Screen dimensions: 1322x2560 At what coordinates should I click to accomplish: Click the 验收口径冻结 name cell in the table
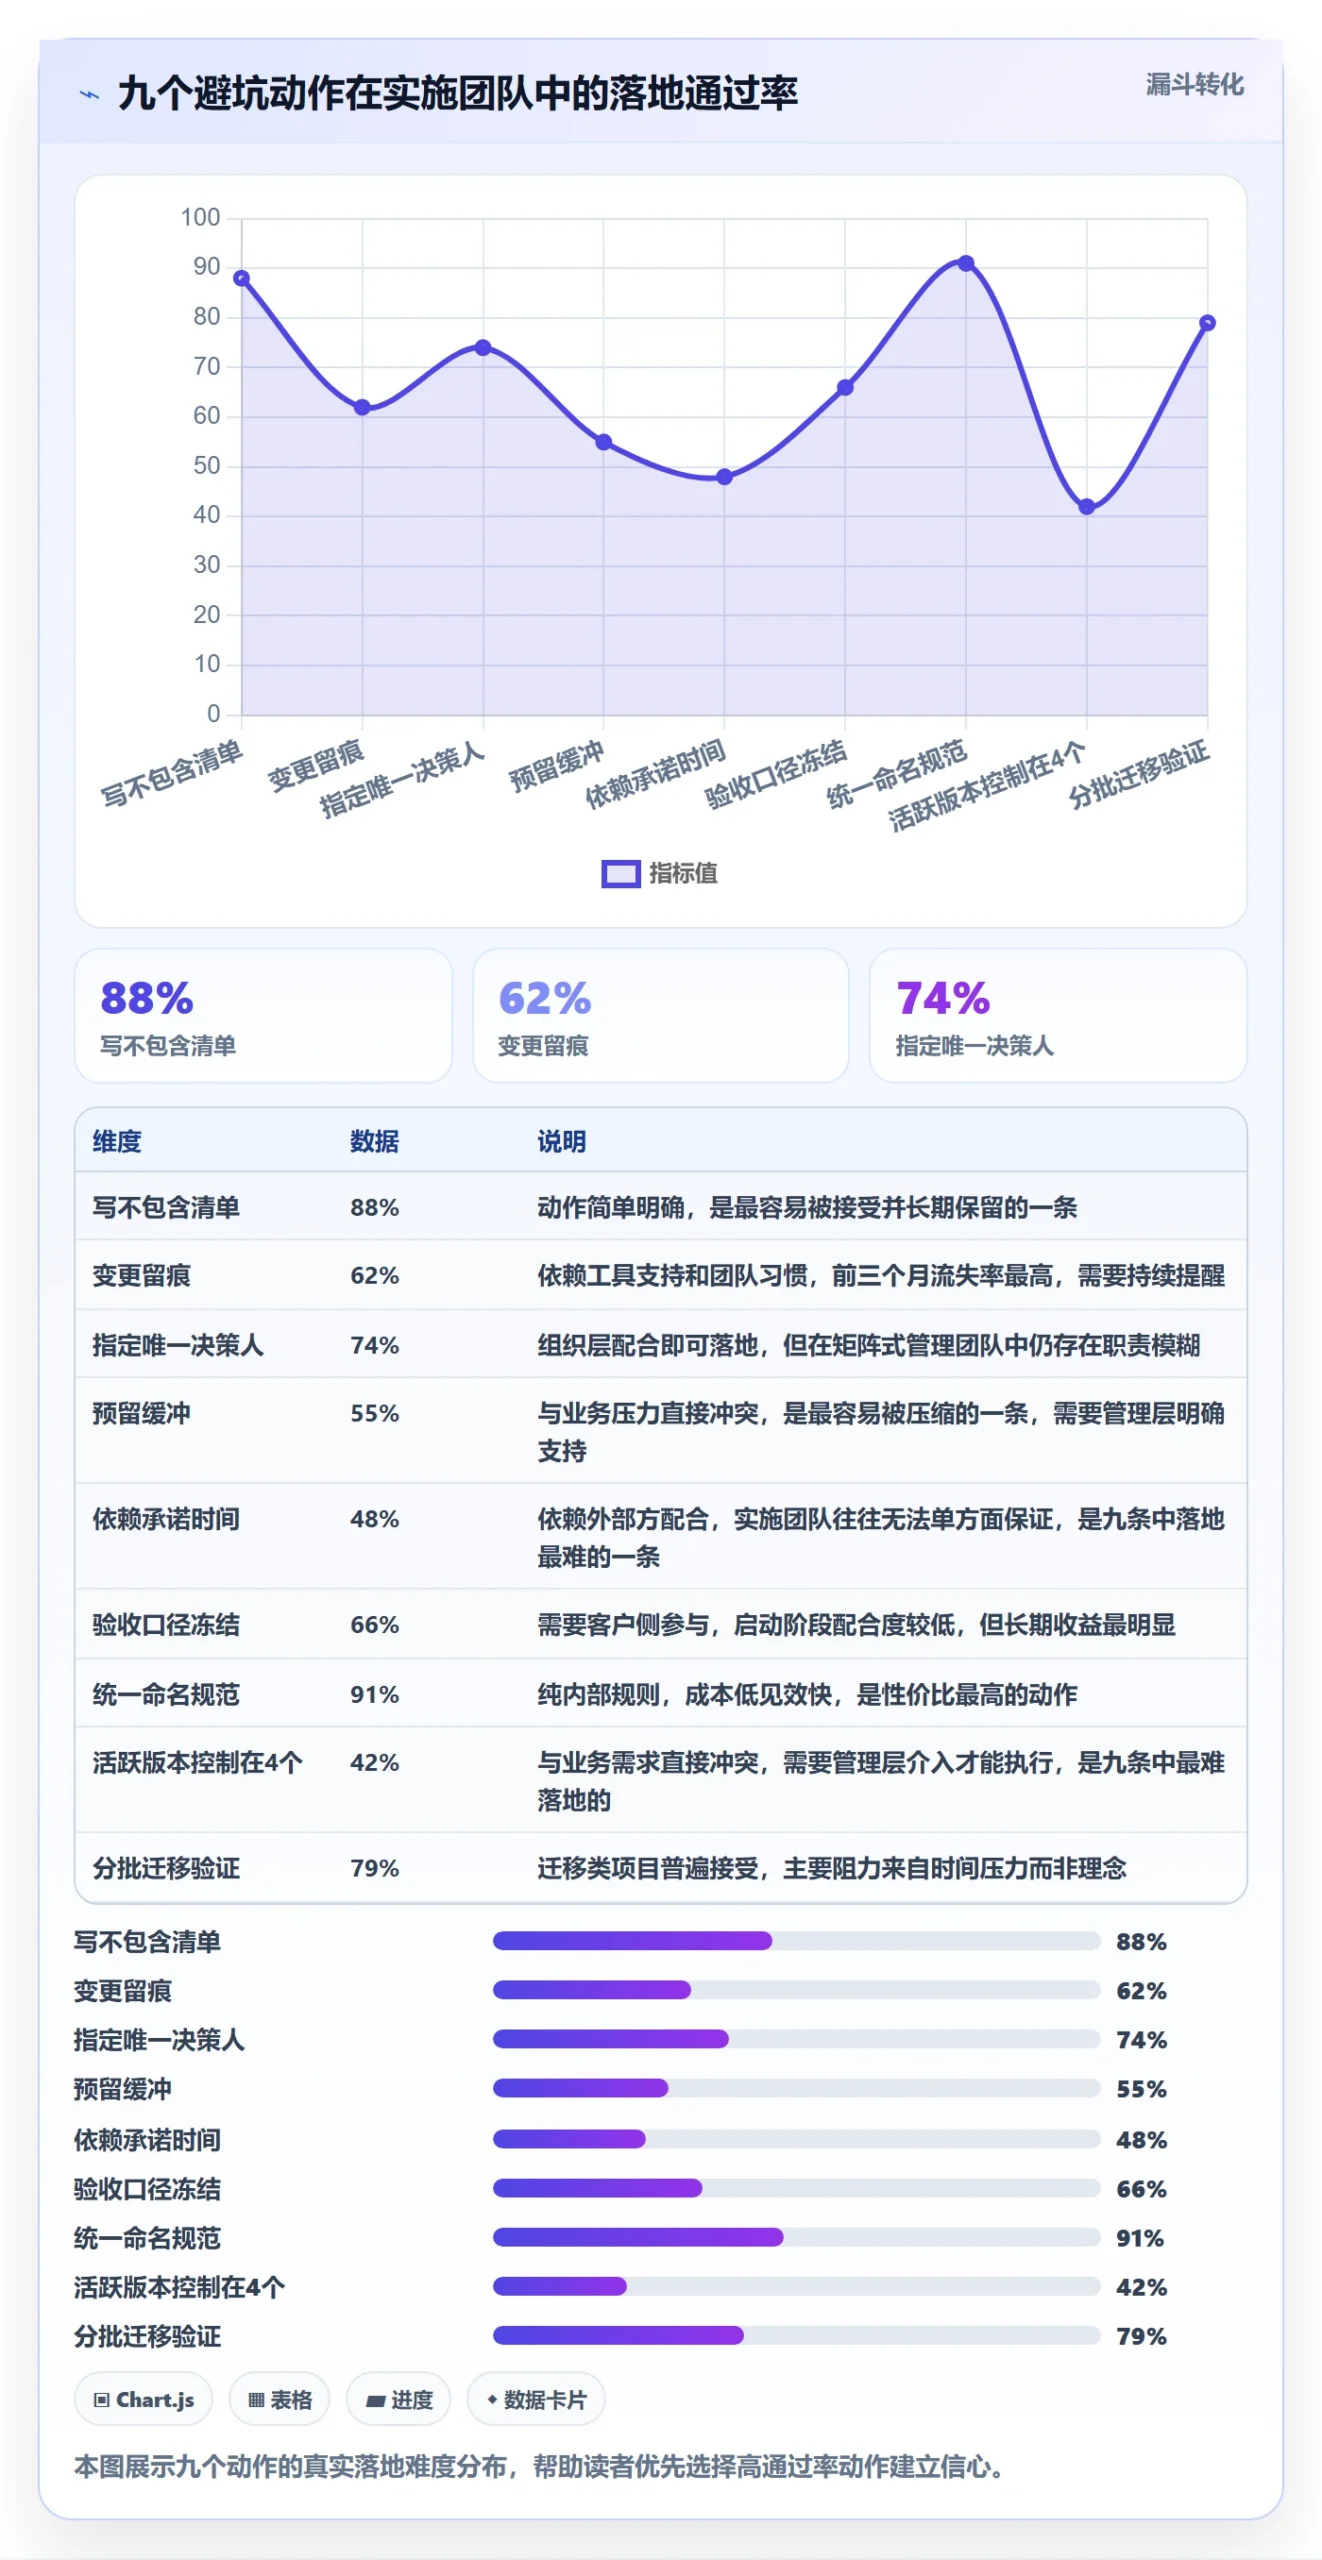[x=166, y=1624]
